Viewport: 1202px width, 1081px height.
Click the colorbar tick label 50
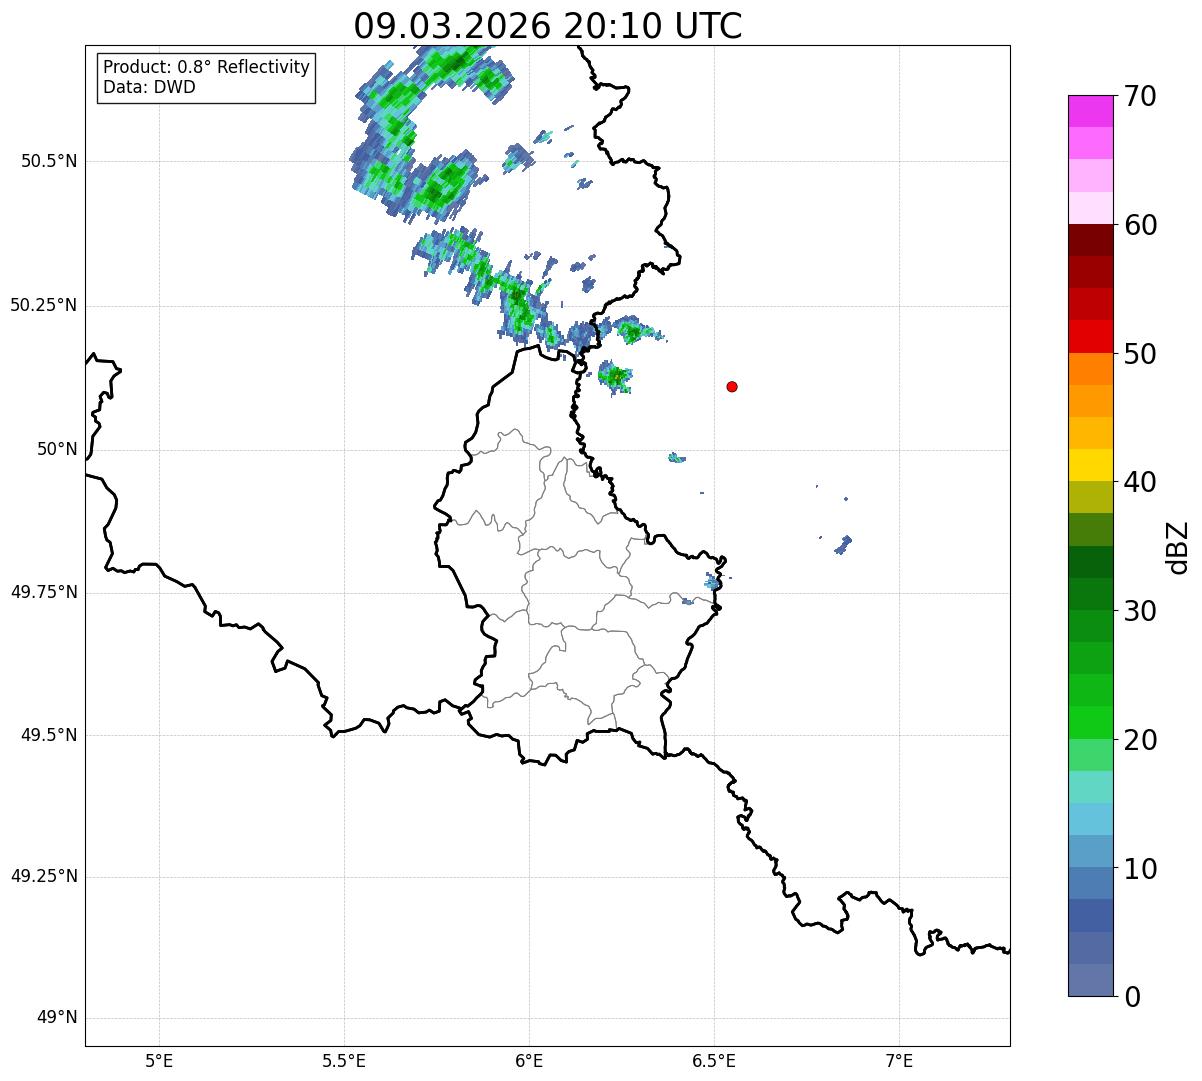(1140, 354)
